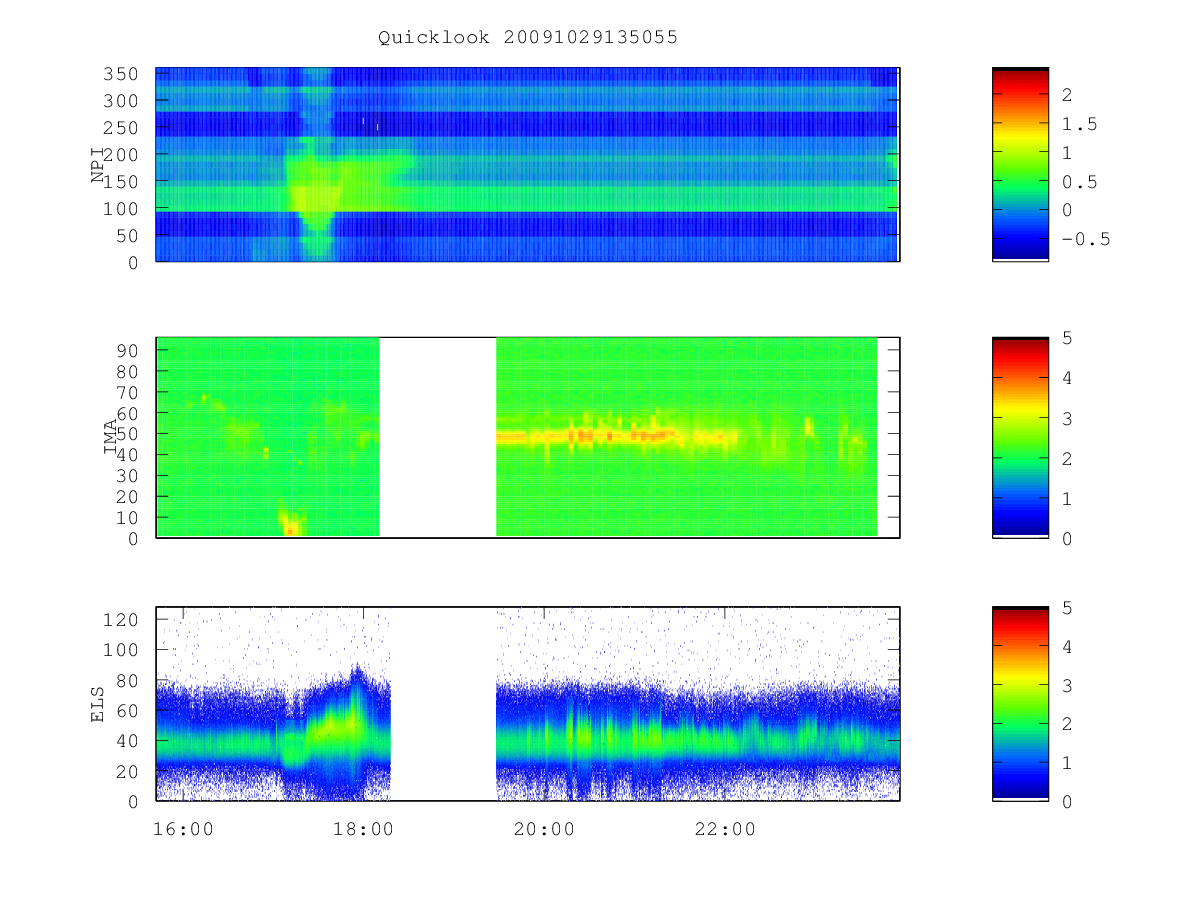
Task: Click the ELS panel color bar
Action: pyautogui.click(x=1020, y=703)
